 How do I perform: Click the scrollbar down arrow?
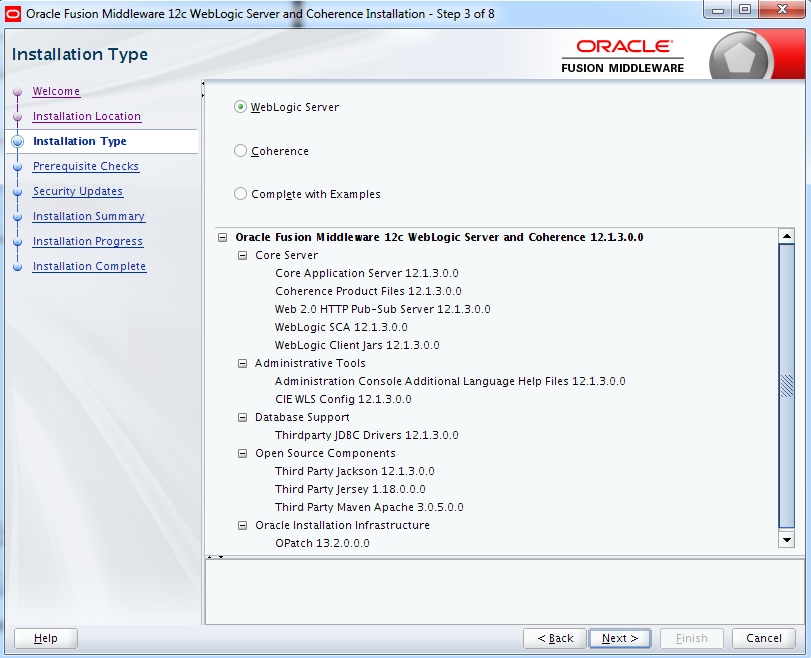pos(786,540)
